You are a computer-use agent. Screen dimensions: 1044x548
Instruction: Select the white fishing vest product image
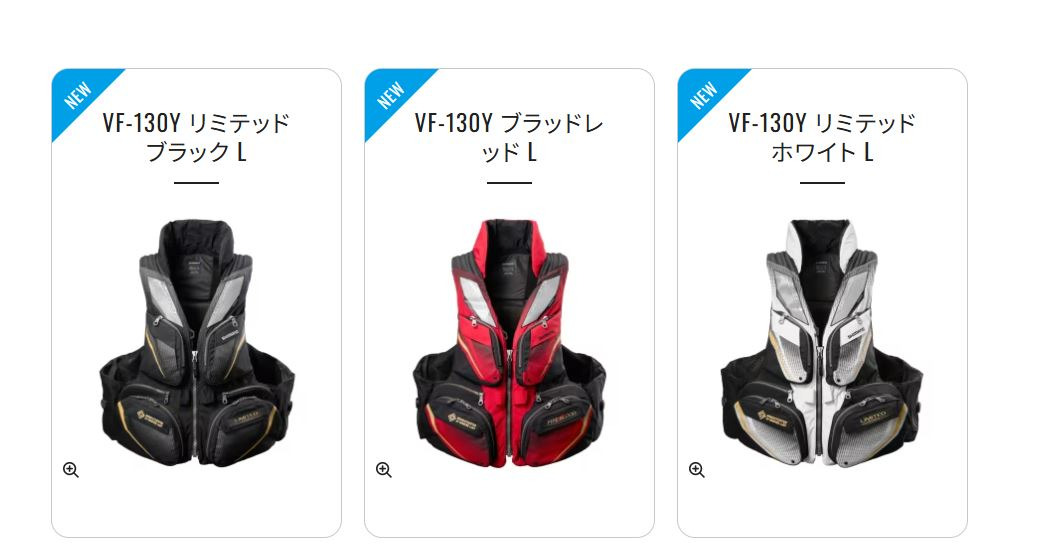pyautogui.click(x=822, y=342)
